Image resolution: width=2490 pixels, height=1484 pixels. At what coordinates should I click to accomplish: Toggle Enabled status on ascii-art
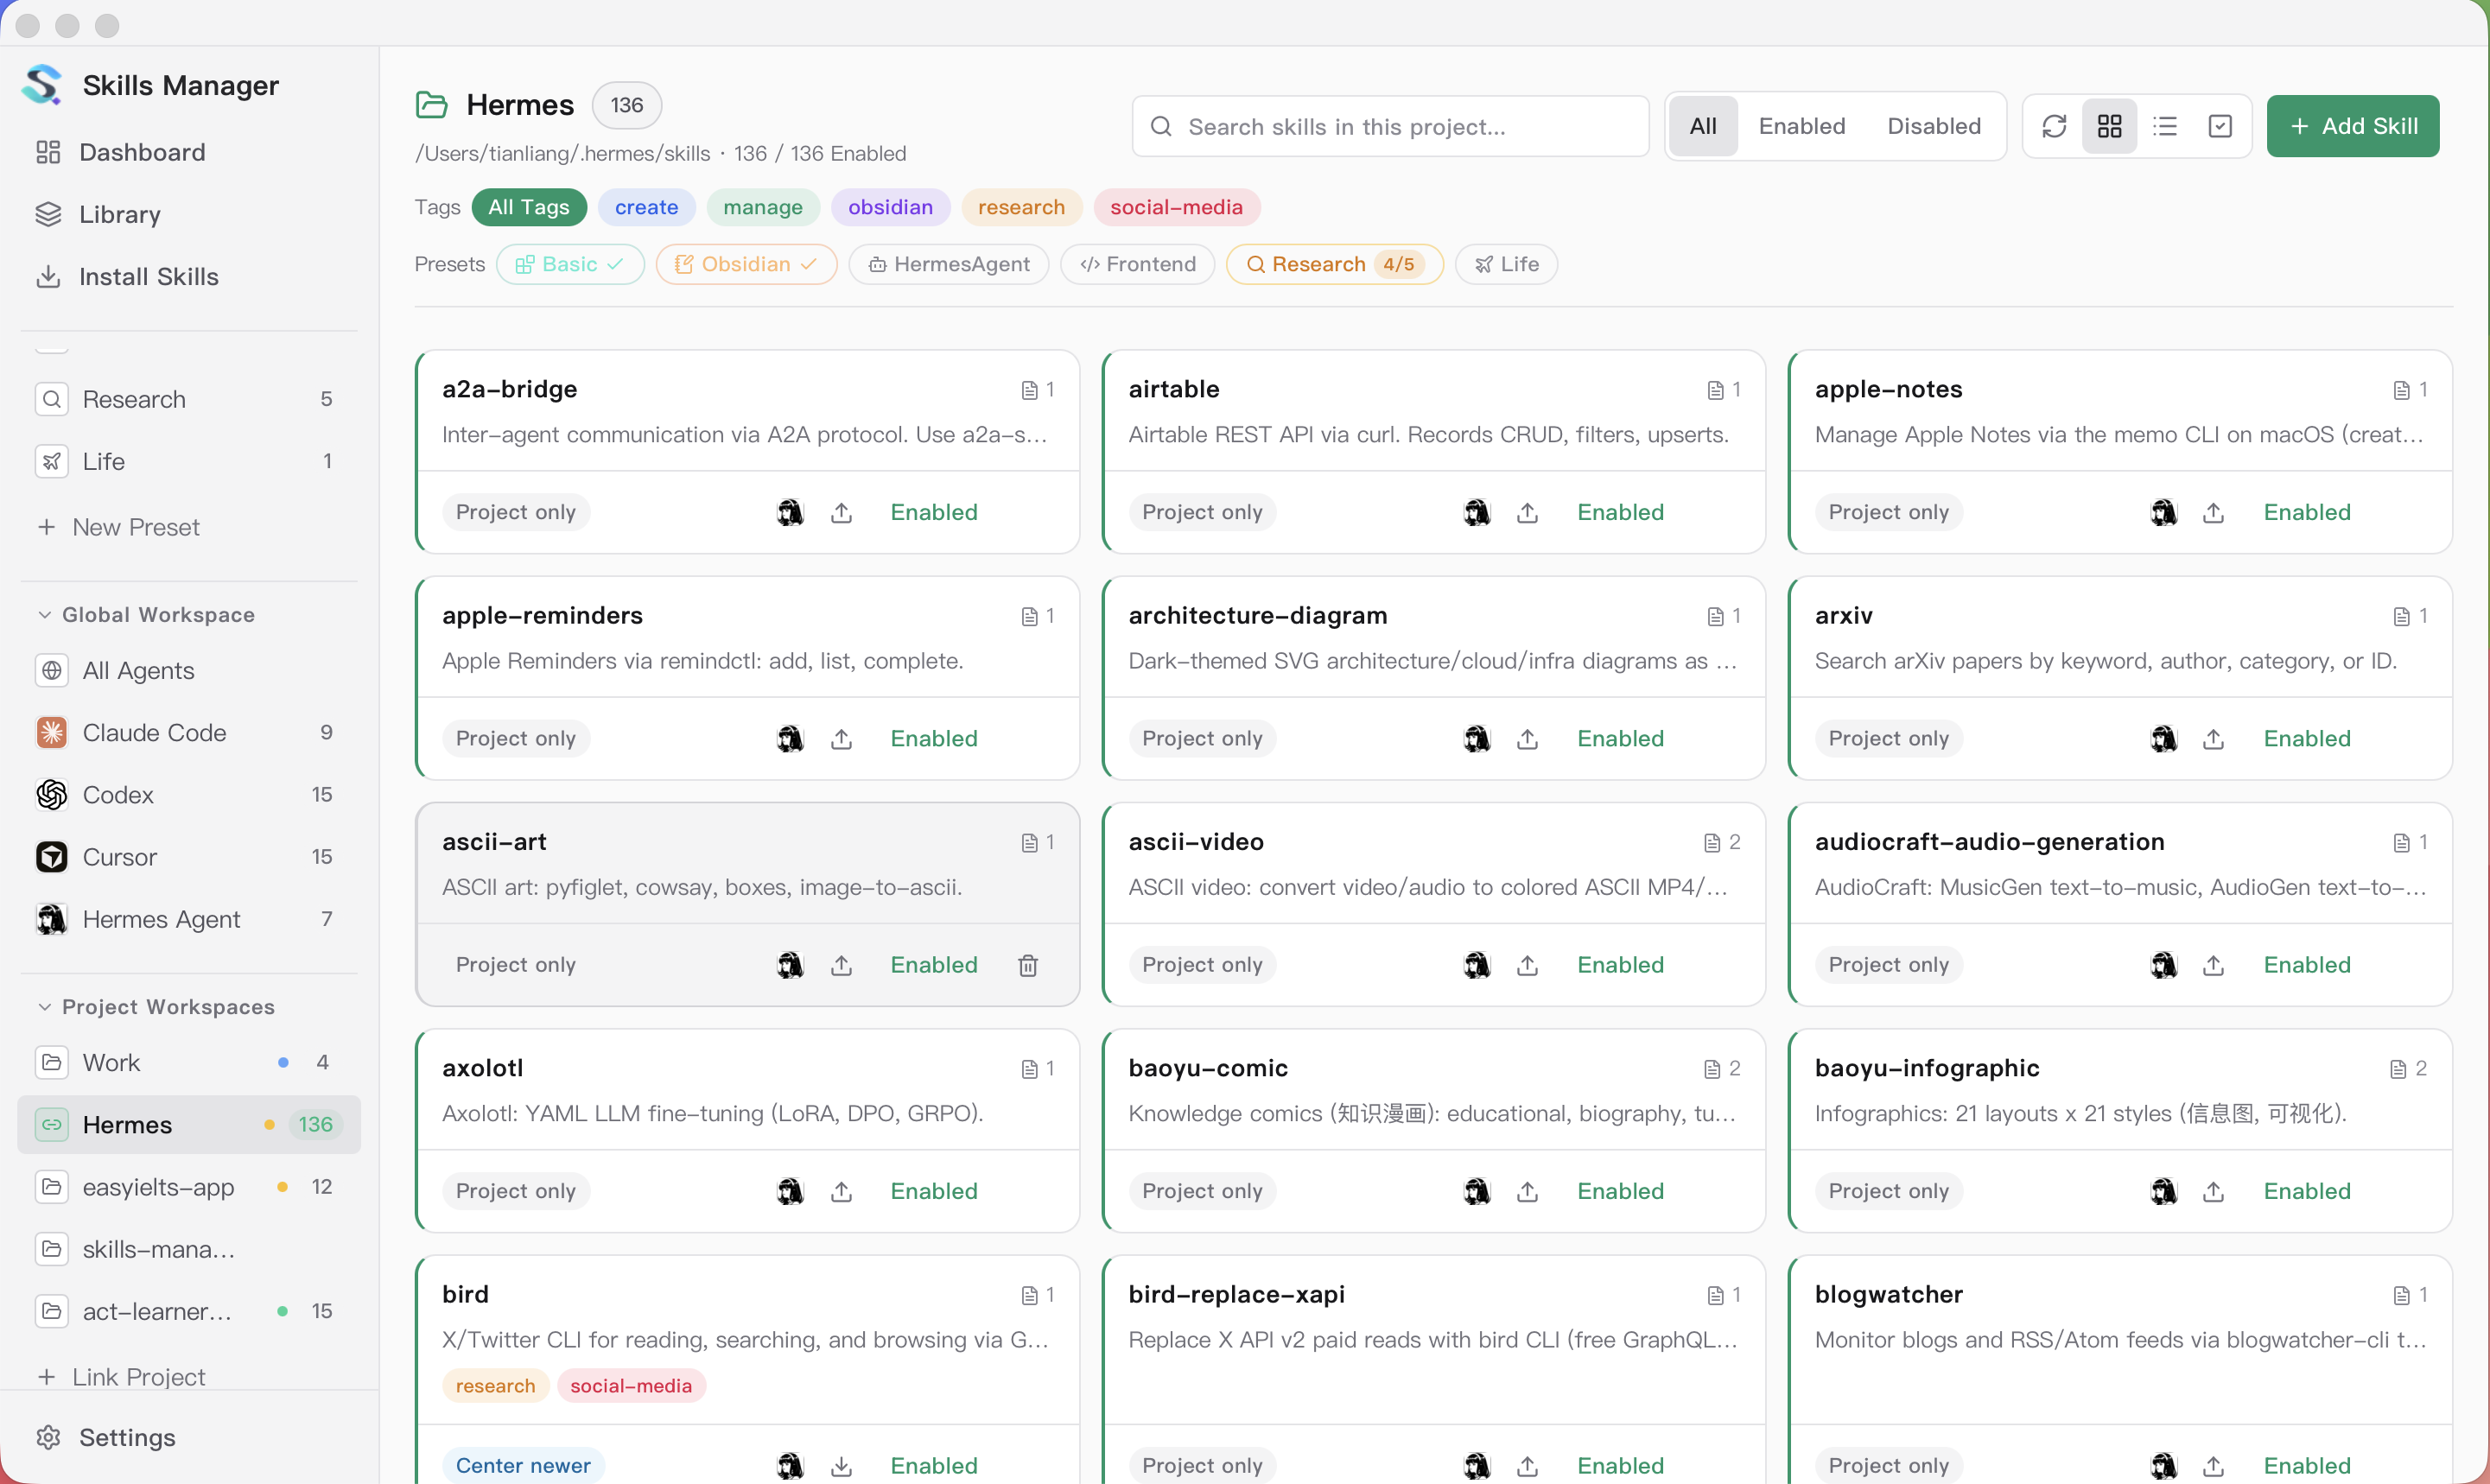click(x=934, y=965)
